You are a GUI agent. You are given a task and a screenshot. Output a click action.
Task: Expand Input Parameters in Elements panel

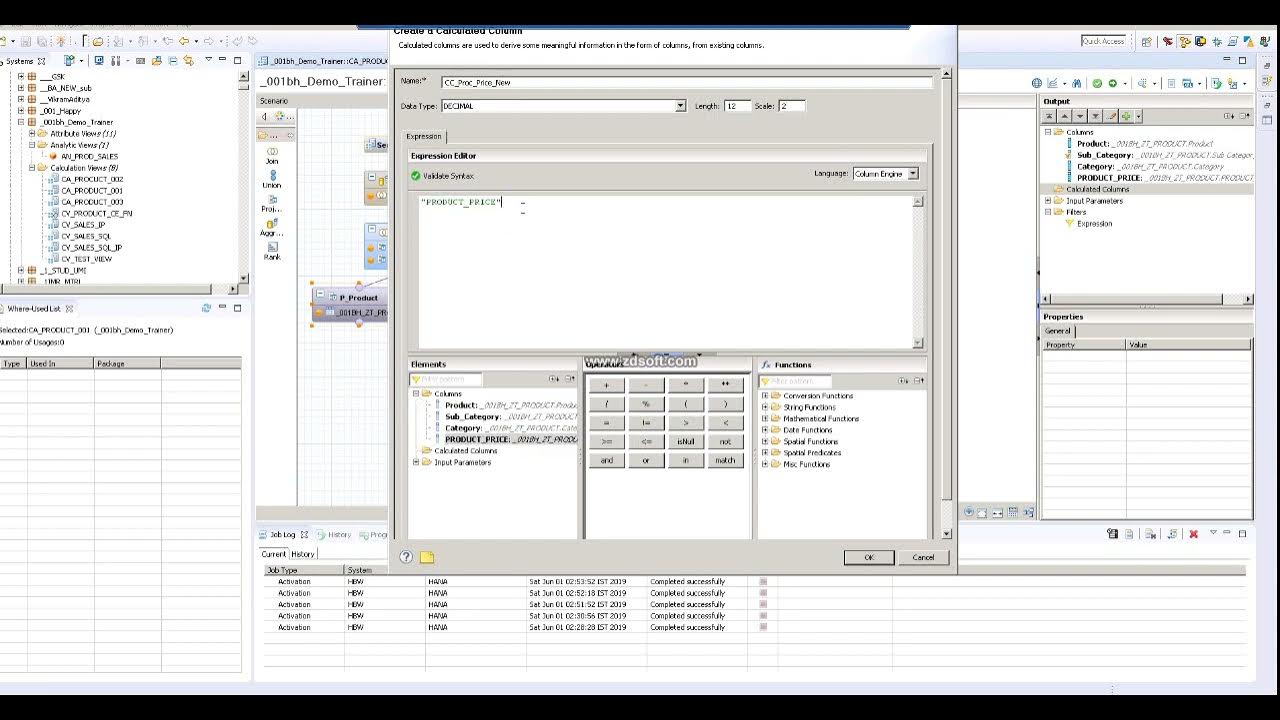pyautogui.click(x=416, y=462)
